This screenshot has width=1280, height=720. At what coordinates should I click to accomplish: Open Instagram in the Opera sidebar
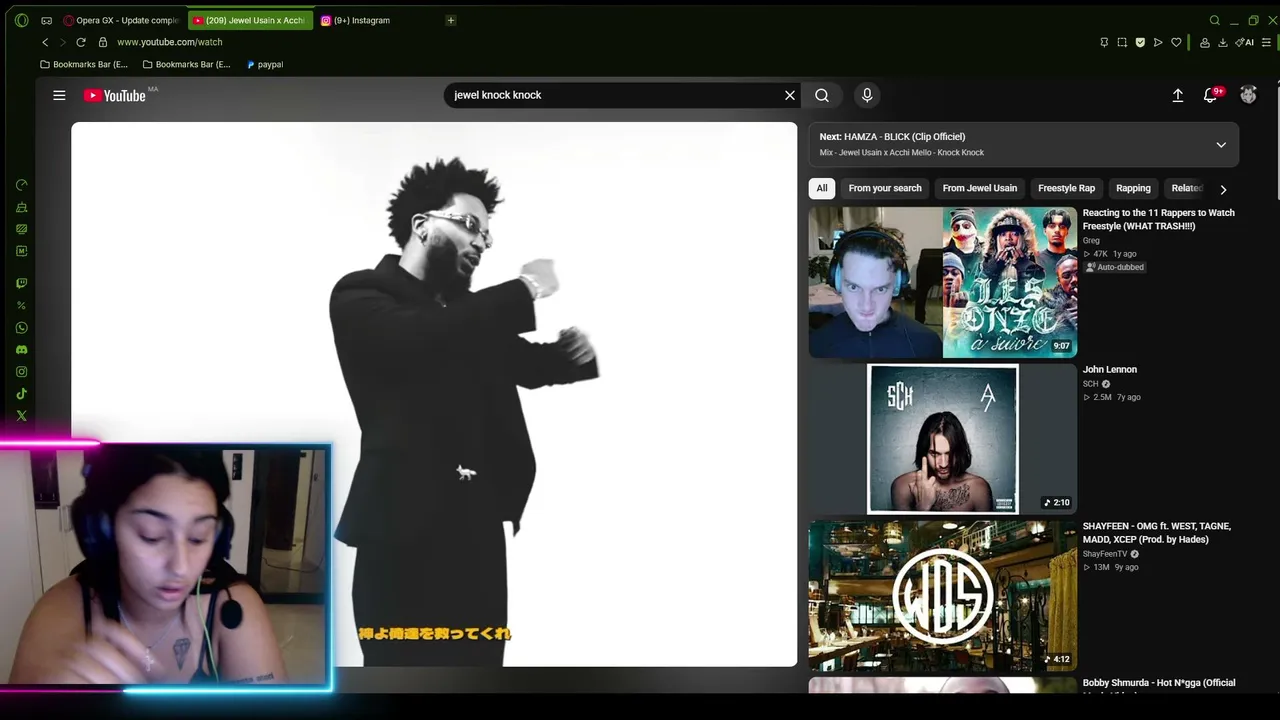tap(22, 372)
